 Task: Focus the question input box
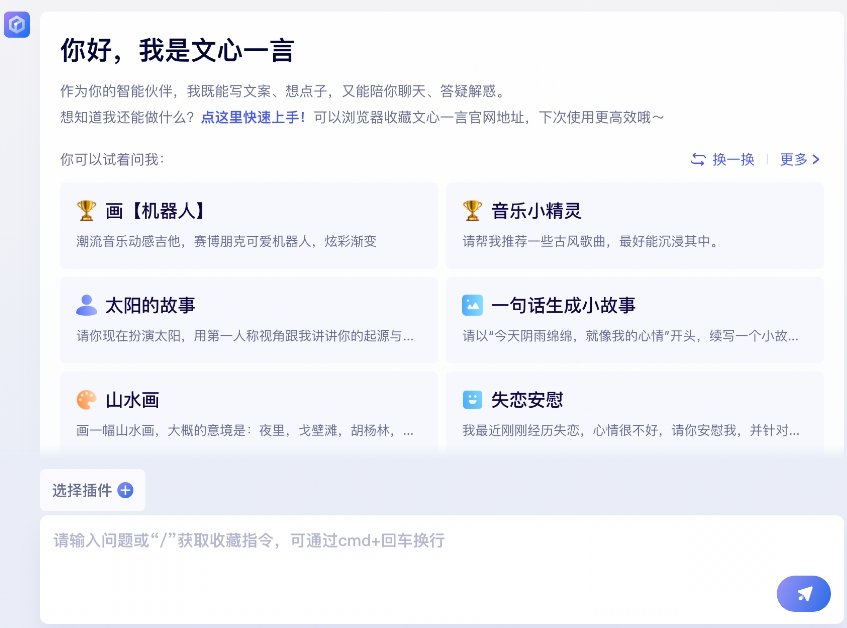click(442, 570)
